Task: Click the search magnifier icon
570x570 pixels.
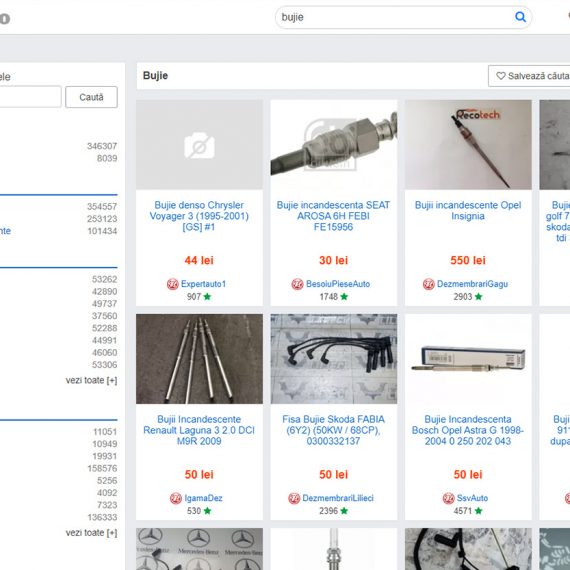Action: point(520,17)
